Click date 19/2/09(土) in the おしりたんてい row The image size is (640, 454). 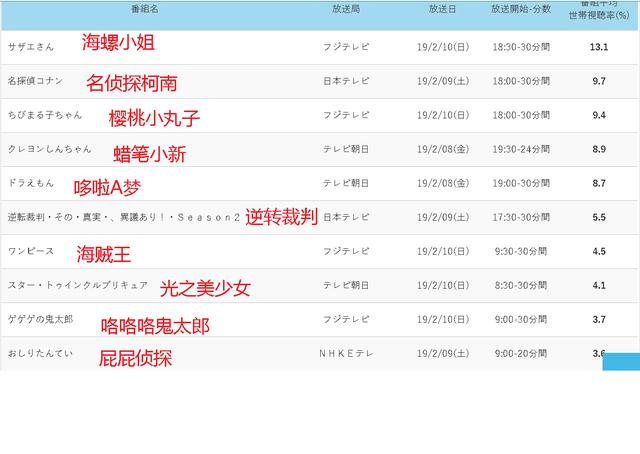(443, 353)
